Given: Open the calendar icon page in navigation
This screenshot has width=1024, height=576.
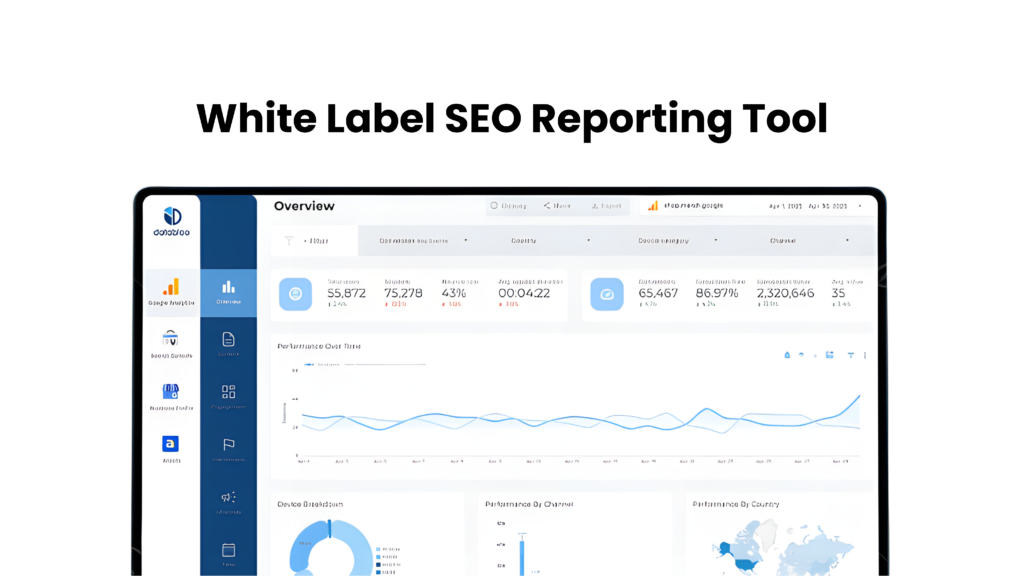Looking at the screenshot, I should (228, 550).
